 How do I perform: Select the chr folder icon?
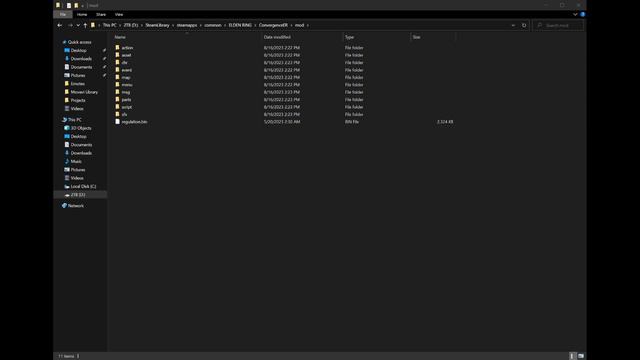tap(118, 62)
